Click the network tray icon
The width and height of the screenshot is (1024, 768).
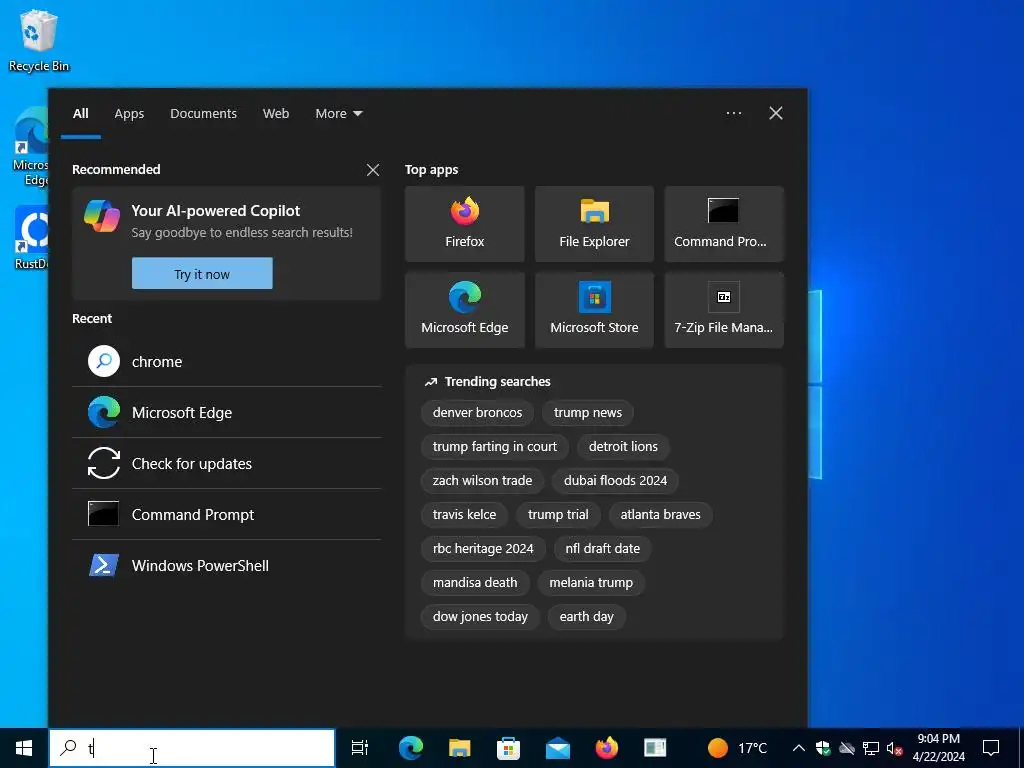coord(871,748)
